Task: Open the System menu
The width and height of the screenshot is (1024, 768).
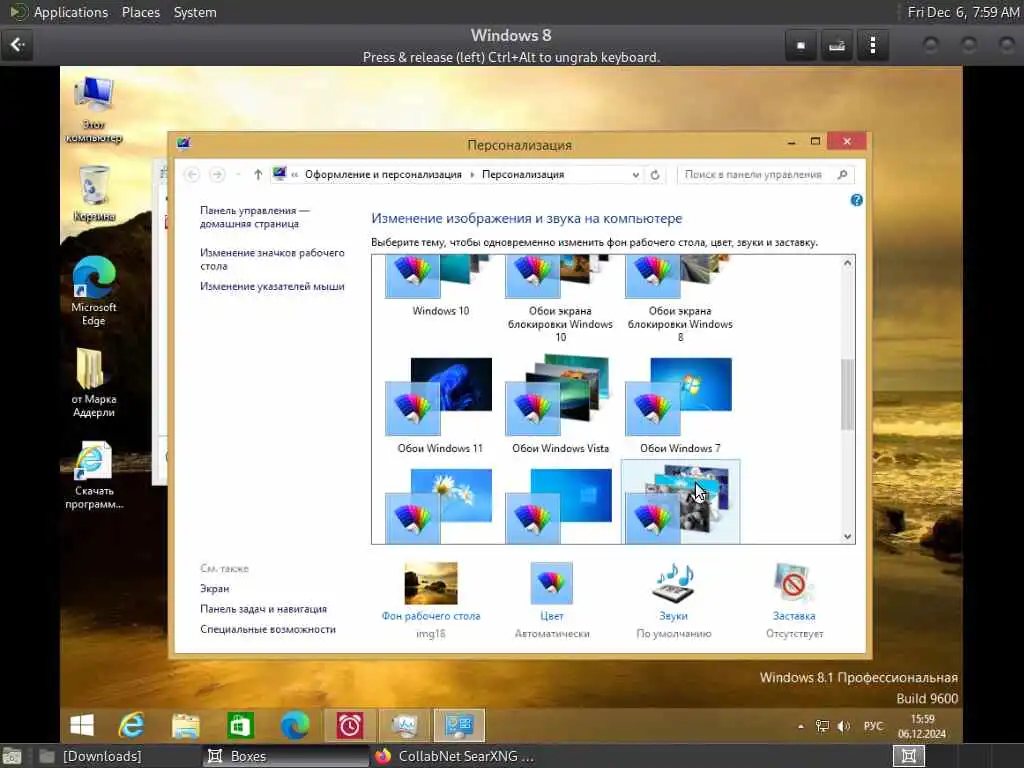Action: tap(195, 12)
